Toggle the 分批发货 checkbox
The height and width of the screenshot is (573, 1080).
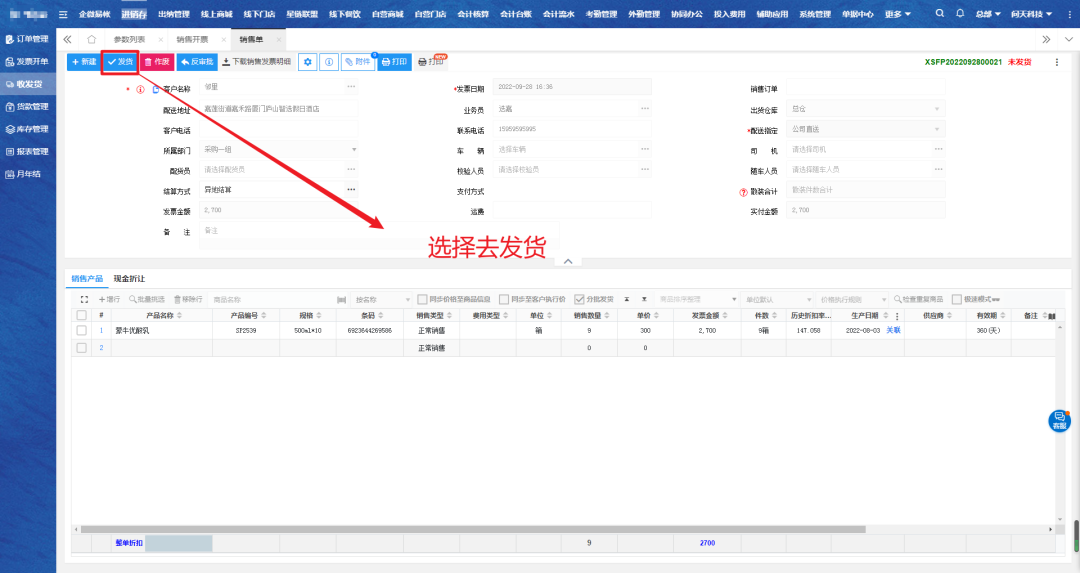[579, 299]
